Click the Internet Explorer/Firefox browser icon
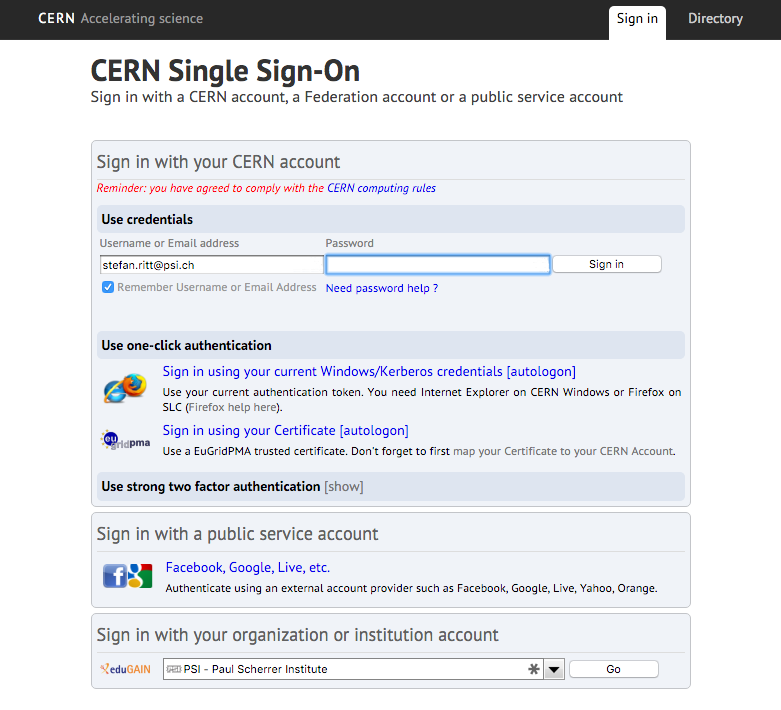The height and width of the screenshot is (710, 781). pos(125,388)
